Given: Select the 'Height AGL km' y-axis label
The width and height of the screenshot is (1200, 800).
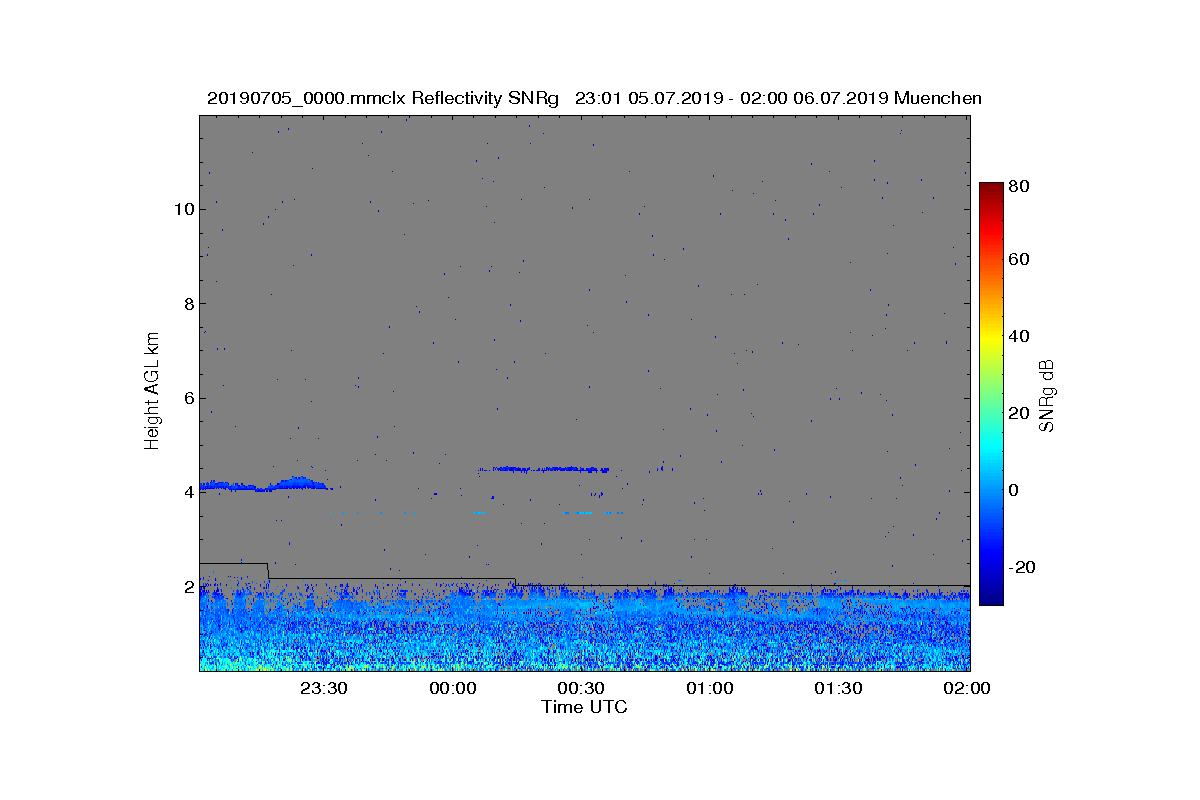Looking at the screenshot, I should click(152, 390).
